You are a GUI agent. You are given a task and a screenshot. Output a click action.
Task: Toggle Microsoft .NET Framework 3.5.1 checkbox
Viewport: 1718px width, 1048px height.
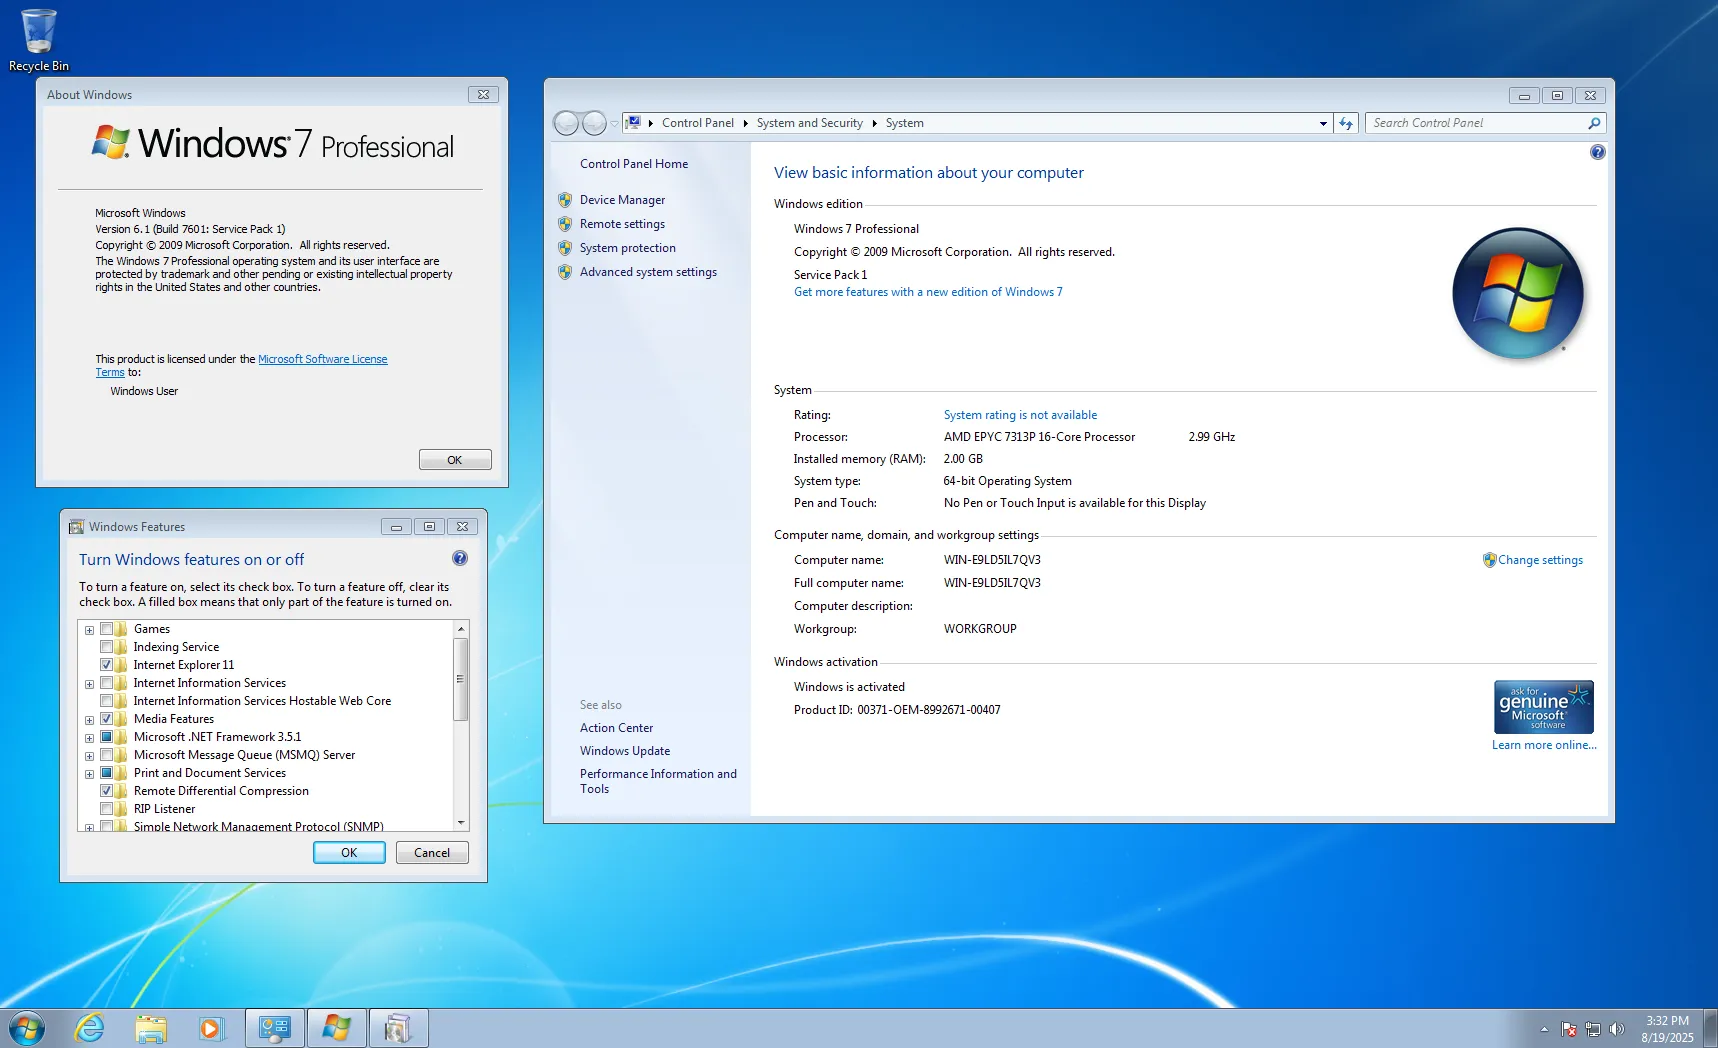tap(106, 737)
